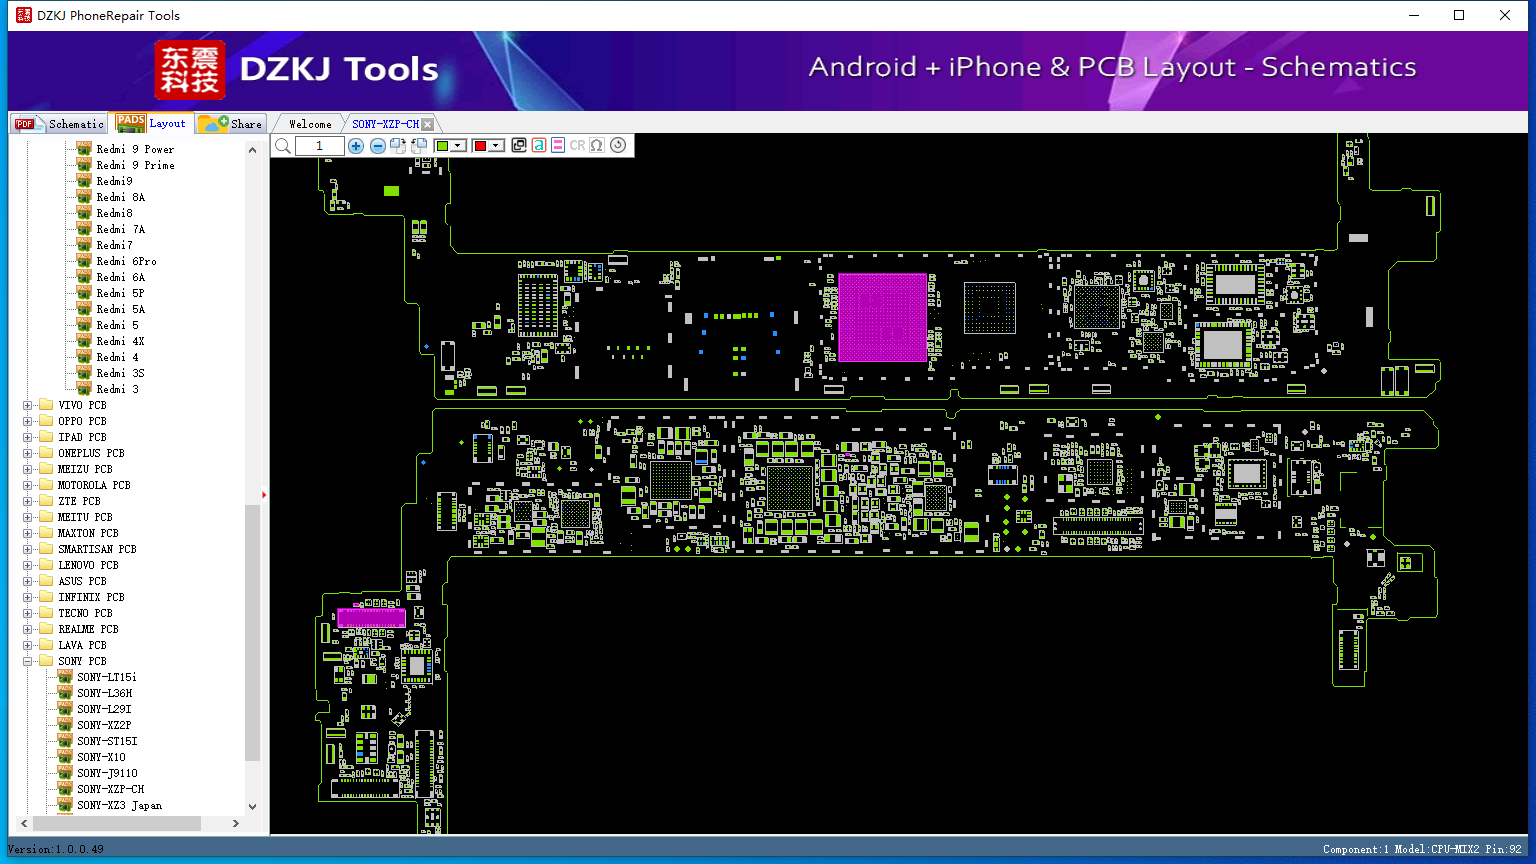Click the folder icon of VIVO PCB

coord(46,405)
